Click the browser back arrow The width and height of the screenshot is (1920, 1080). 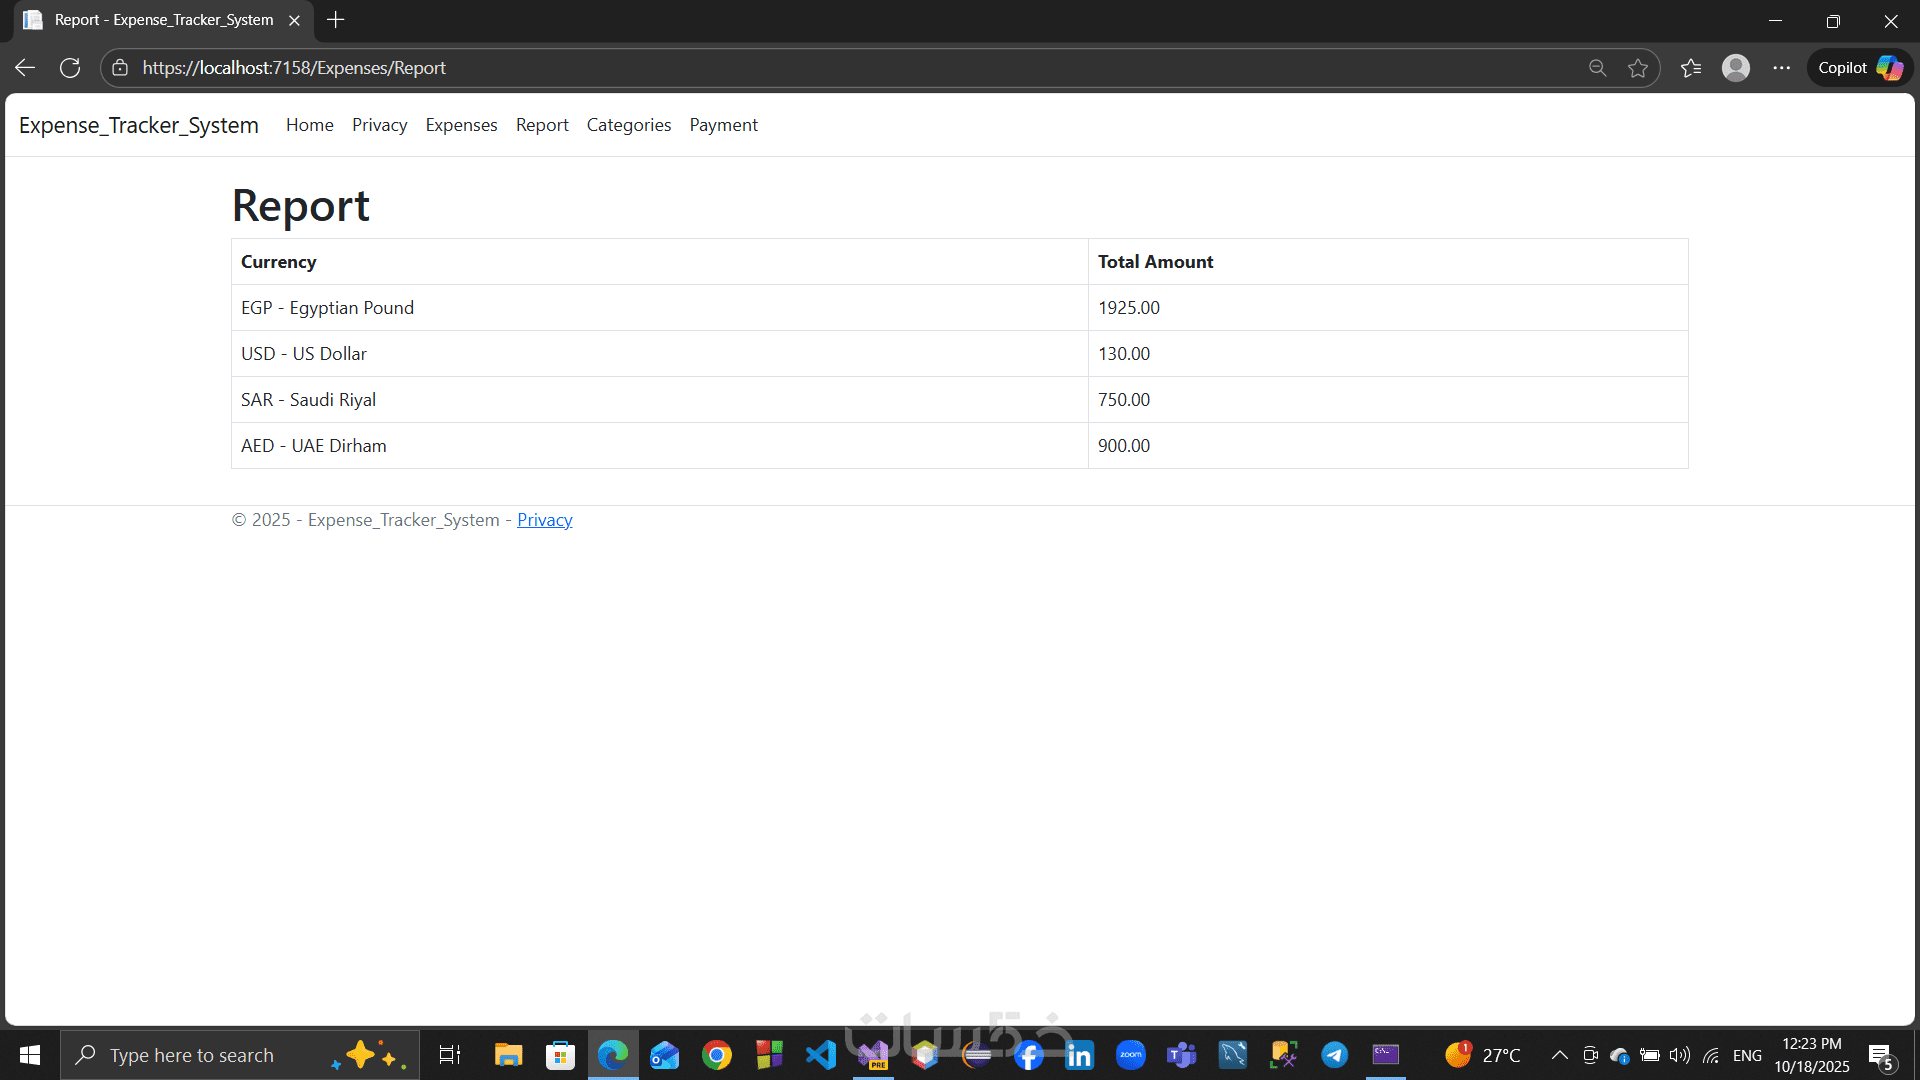(x=25, y=68)
